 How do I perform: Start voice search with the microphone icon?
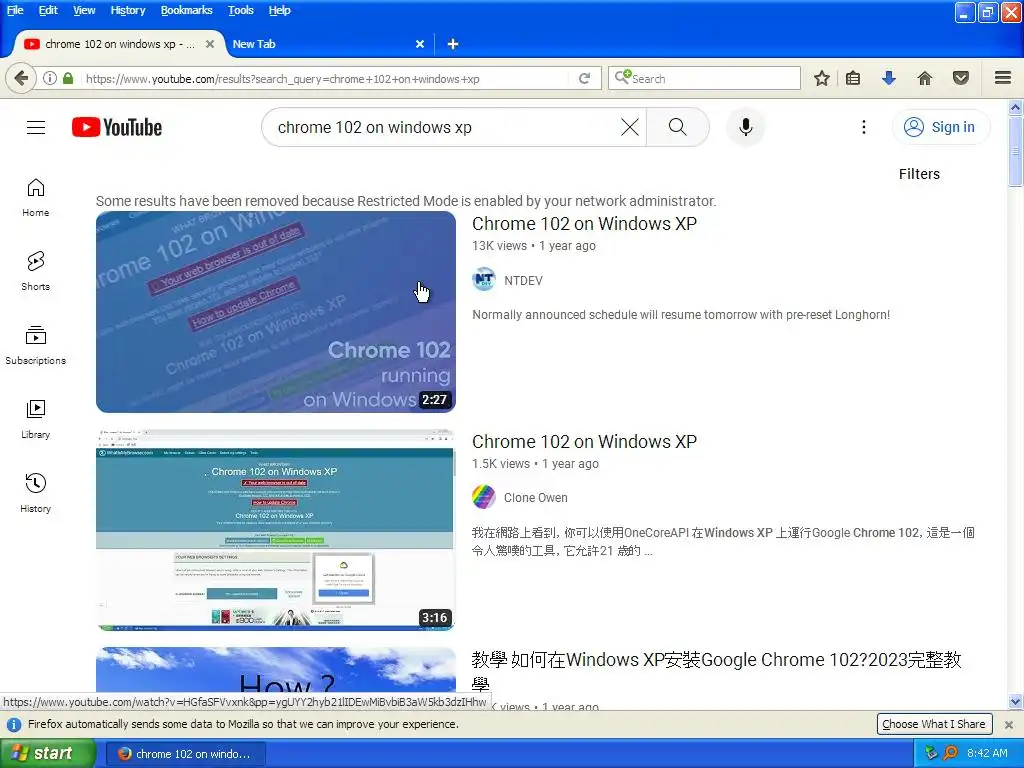click(745, 127)
